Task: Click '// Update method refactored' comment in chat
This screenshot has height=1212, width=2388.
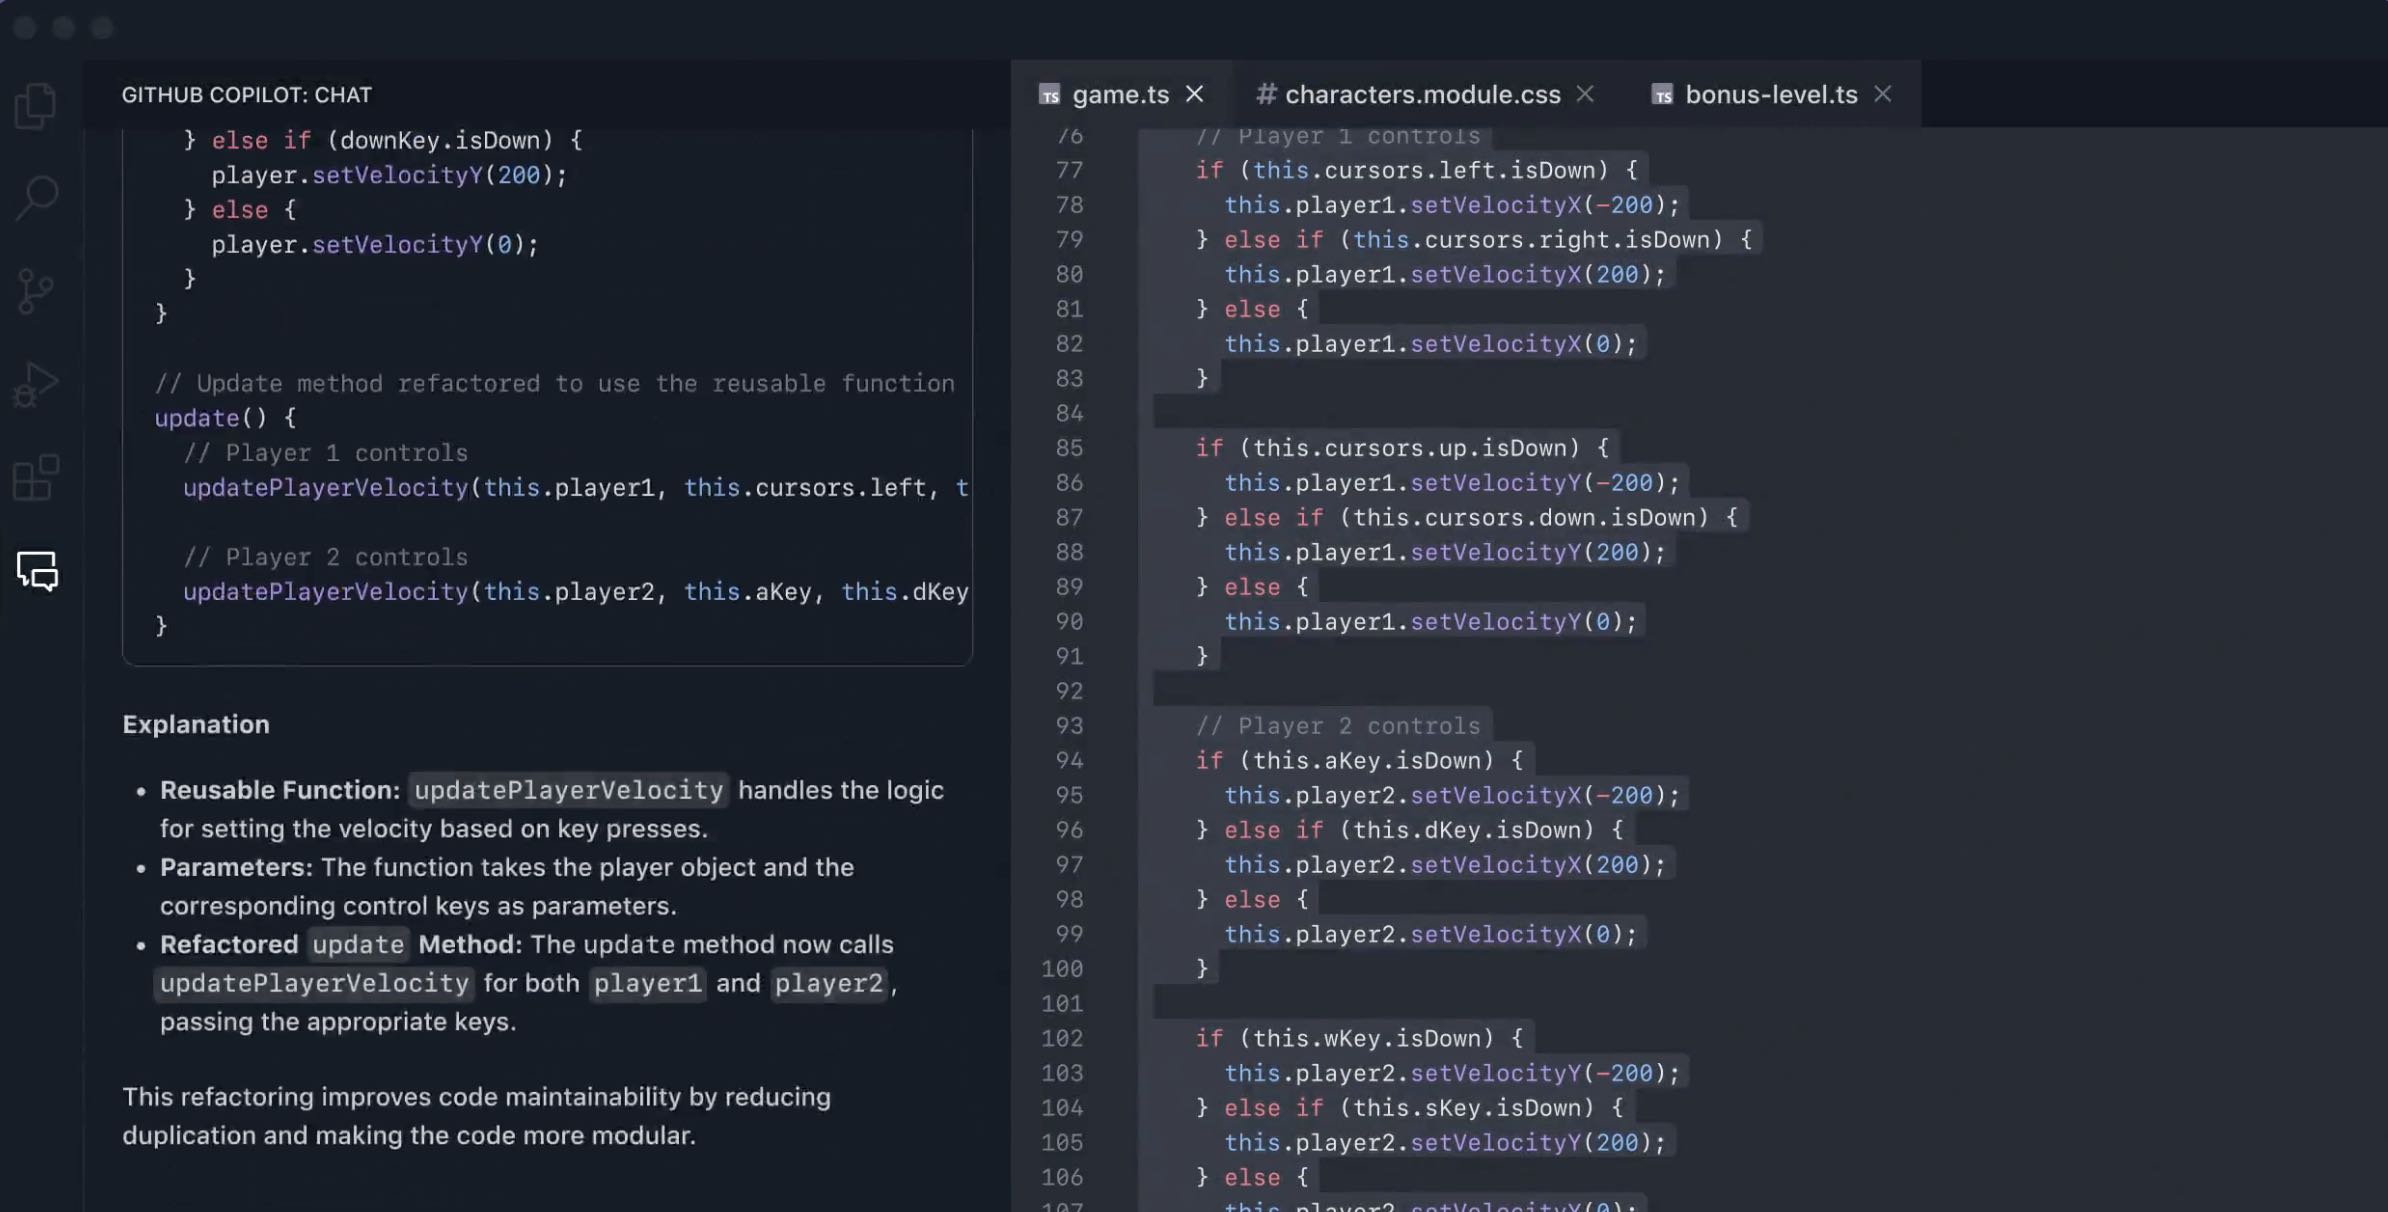Action: [x=554, y=384]
